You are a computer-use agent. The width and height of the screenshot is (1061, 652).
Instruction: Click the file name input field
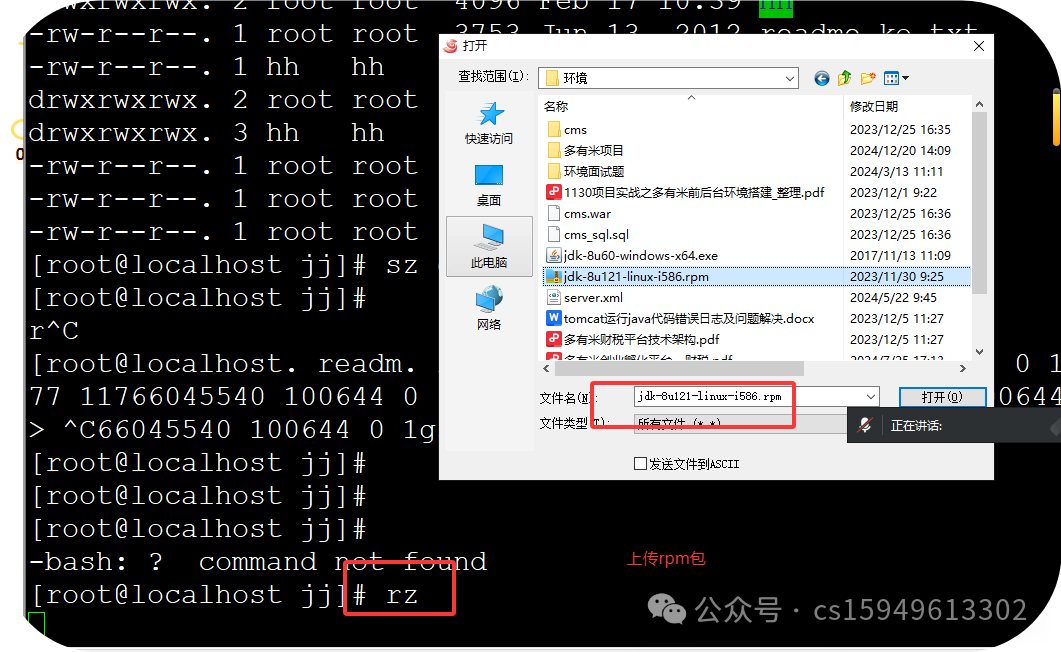tap(748, 396)
